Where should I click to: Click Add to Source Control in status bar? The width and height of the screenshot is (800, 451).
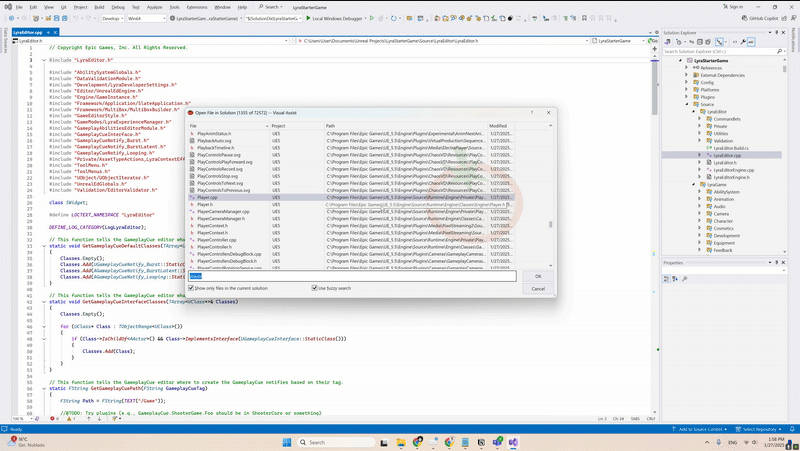tap(699, 429)
